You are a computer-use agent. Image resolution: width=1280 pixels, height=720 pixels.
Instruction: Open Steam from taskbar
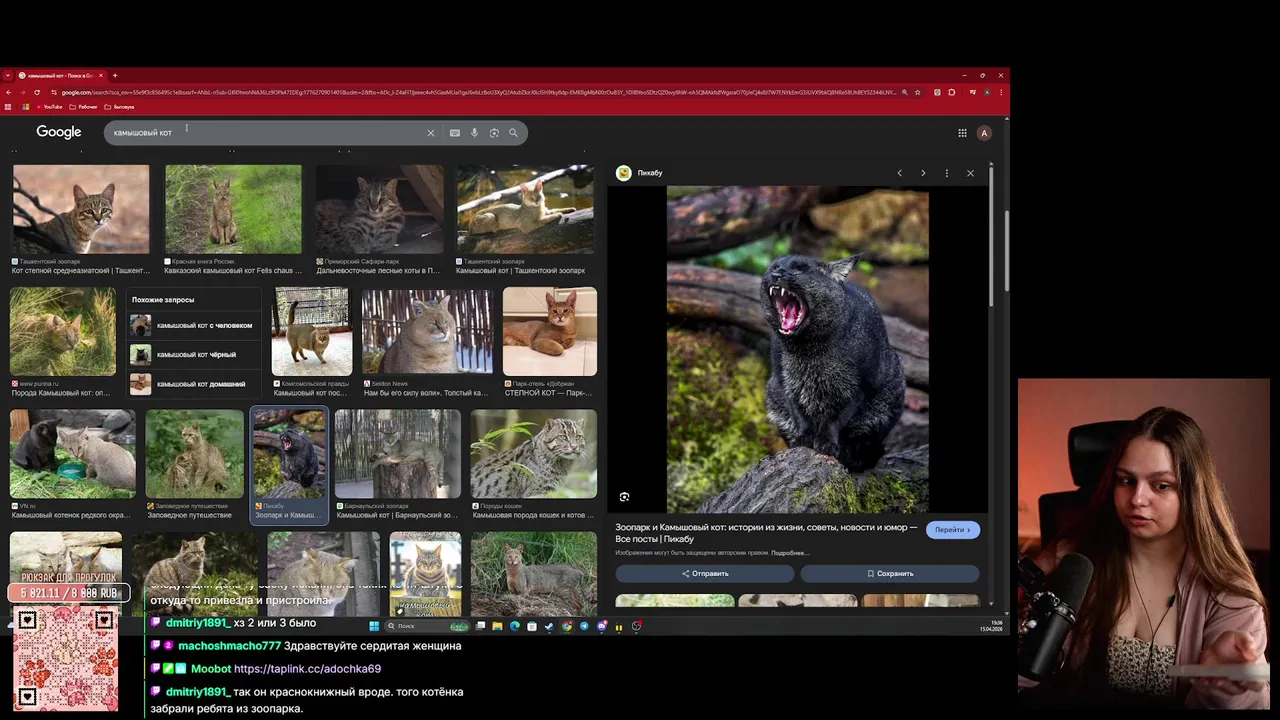549,626
